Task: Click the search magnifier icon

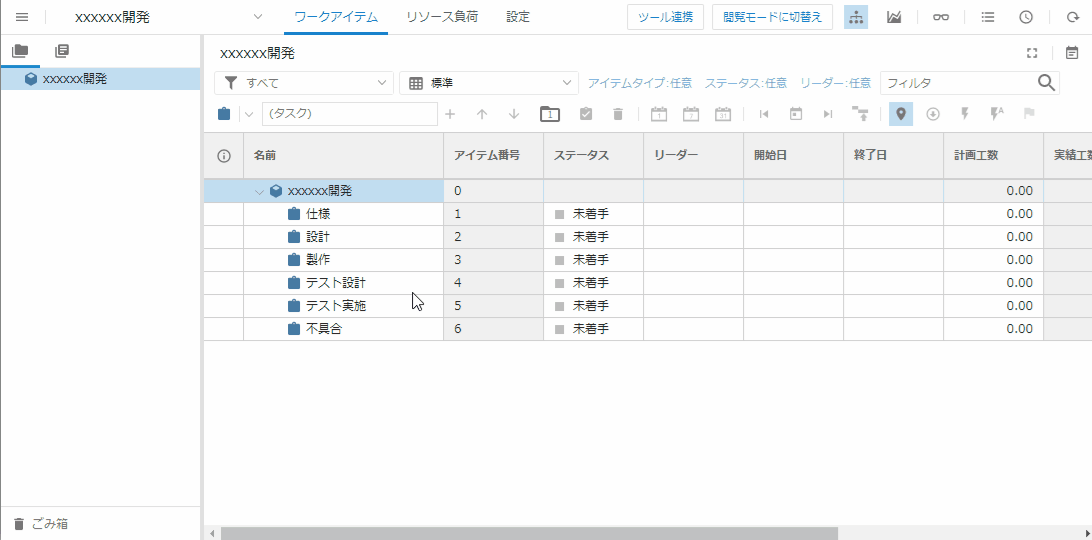Action: click(1046, 83)
